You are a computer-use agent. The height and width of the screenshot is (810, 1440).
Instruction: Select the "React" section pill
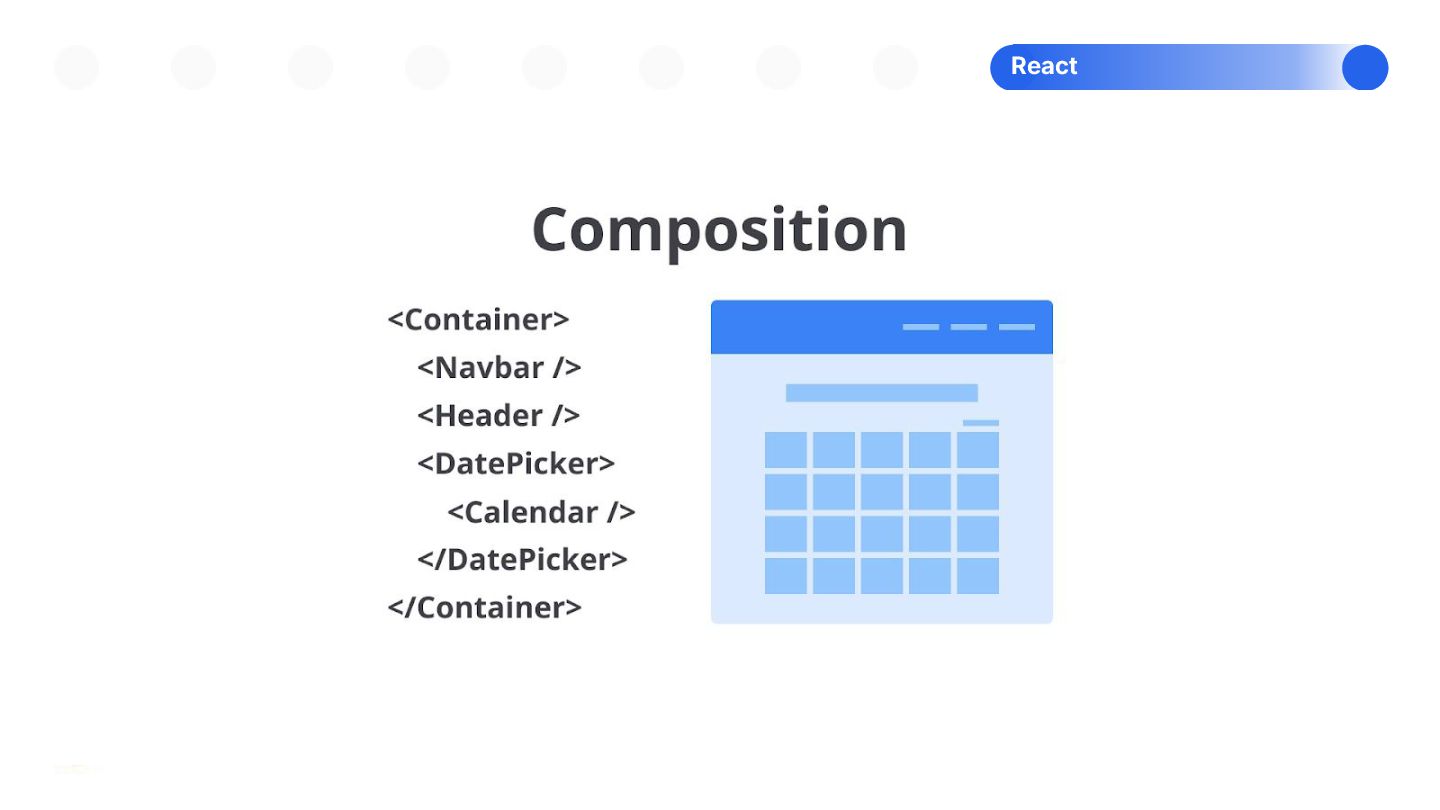coord(1189,67)
